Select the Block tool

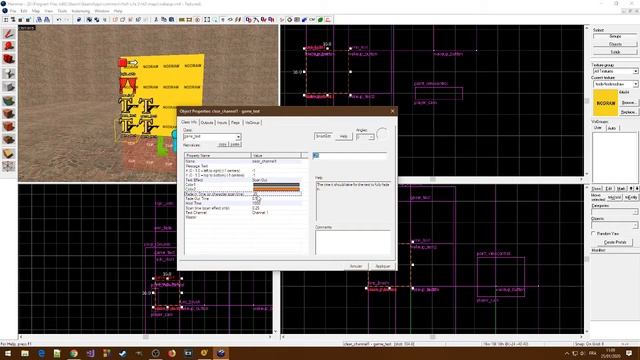(9, 87)
